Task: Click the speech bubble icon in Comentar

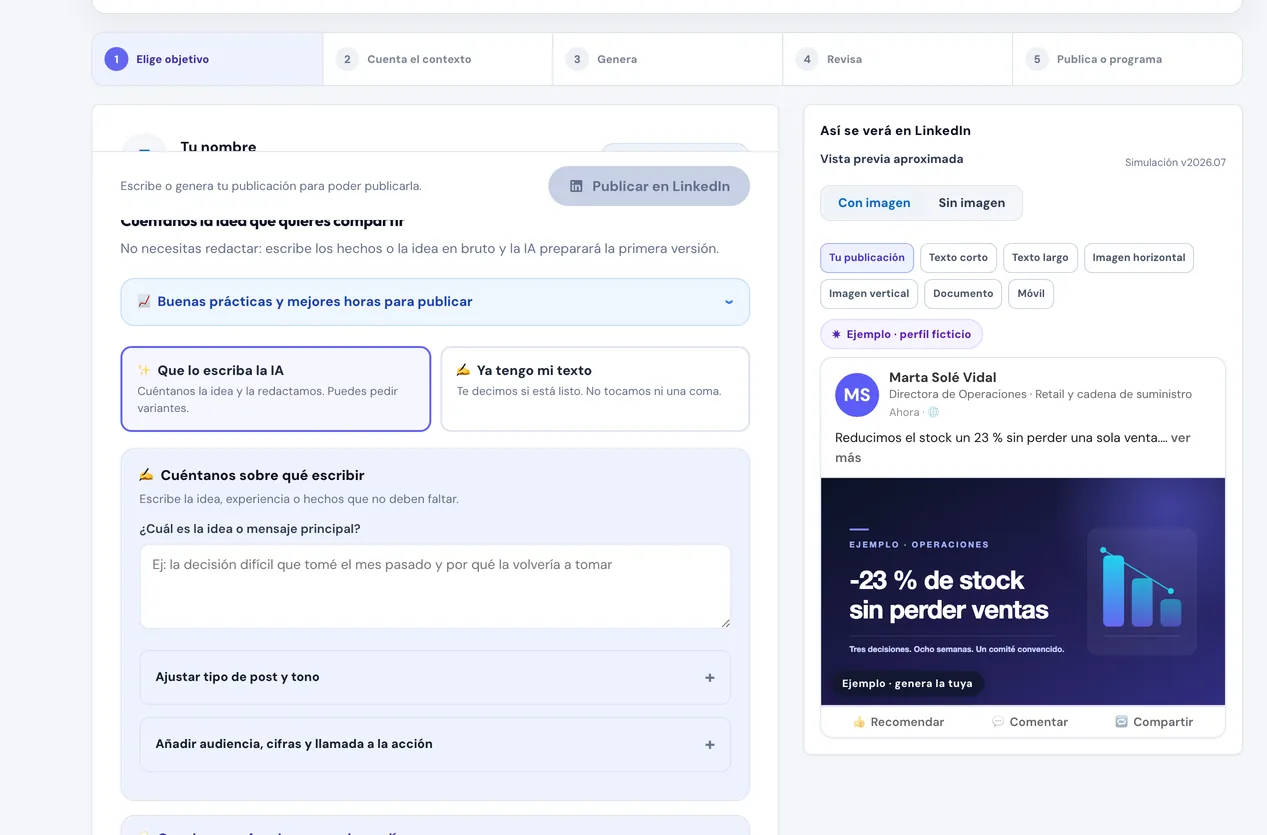Action: click(997, 722)
